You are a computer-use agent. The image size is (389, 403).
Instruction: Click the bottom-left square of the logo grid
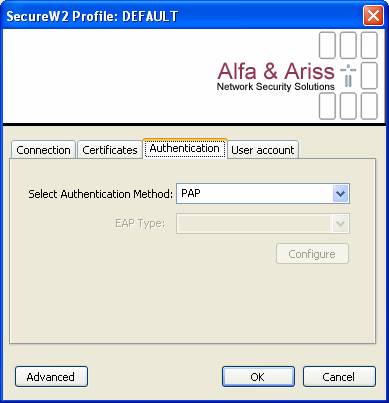(x=327, y=106)
